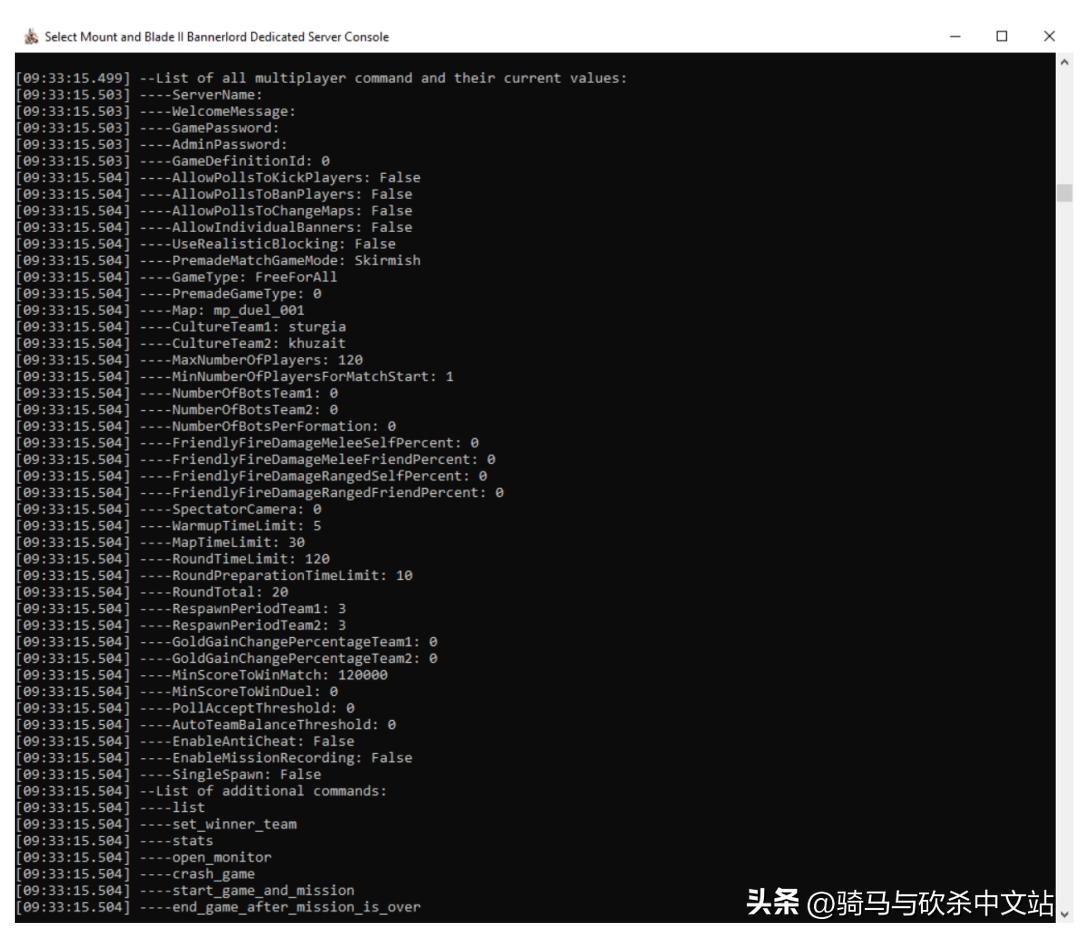The height and width of the screenshot is (942, 1080).
Task: Click RoundPreparationTimeLimit: 10 line
Action: 214,575
